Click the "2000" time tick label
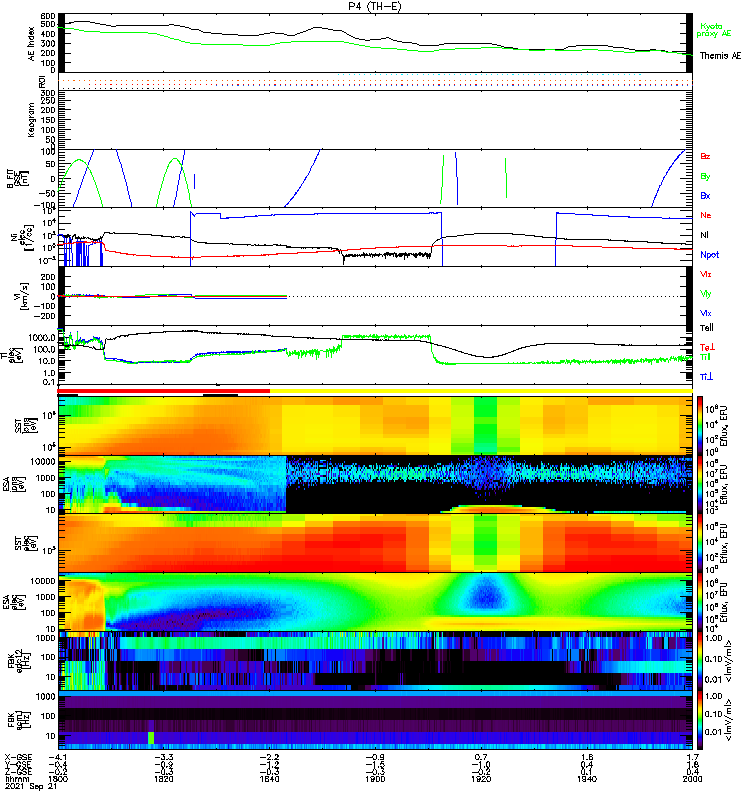This screenshot has height=800, width=750. pyautogui.click(x=692, y=779)
